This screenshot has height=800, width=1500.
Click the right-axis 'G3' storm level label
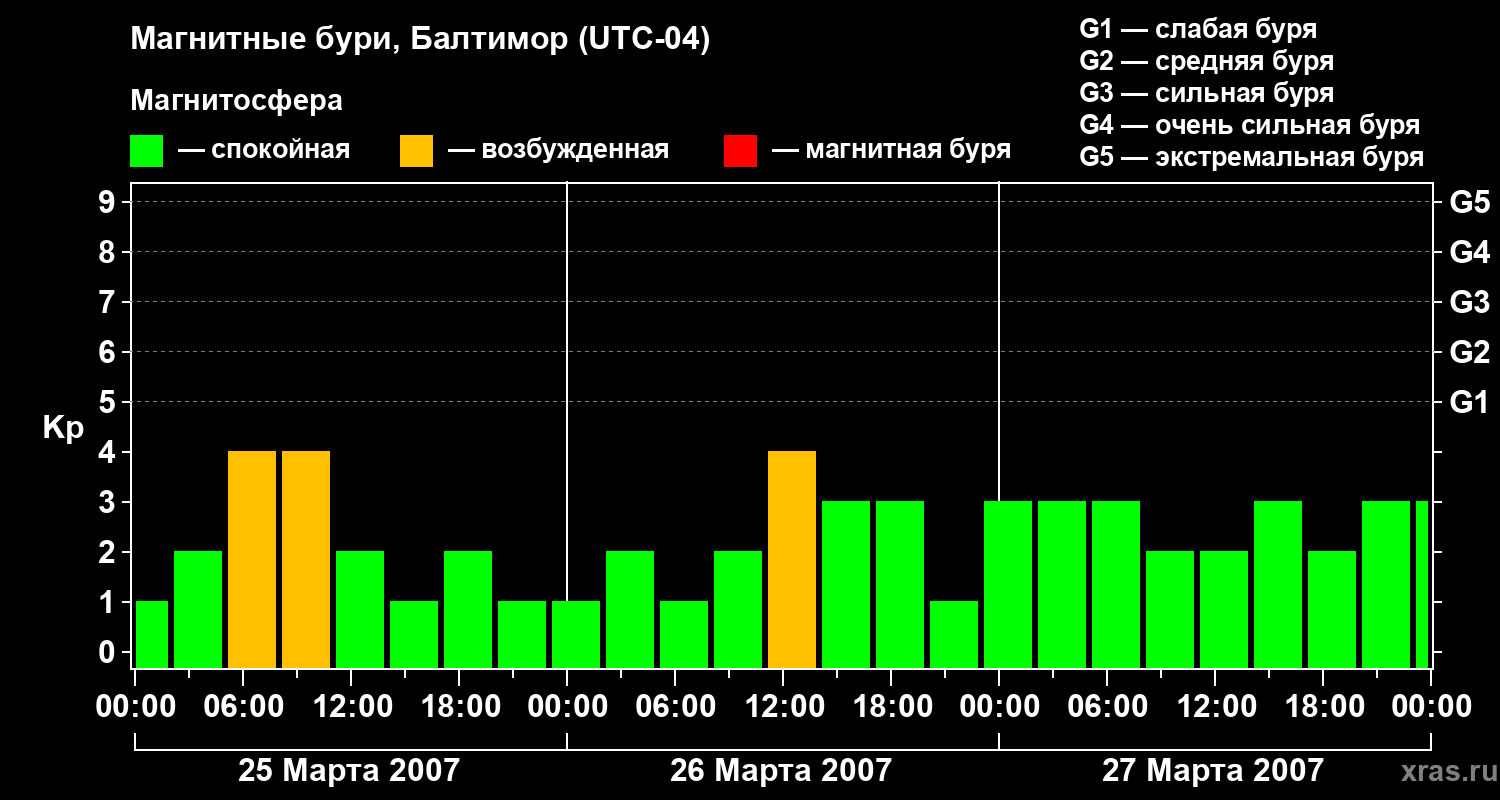point(1469,302)
